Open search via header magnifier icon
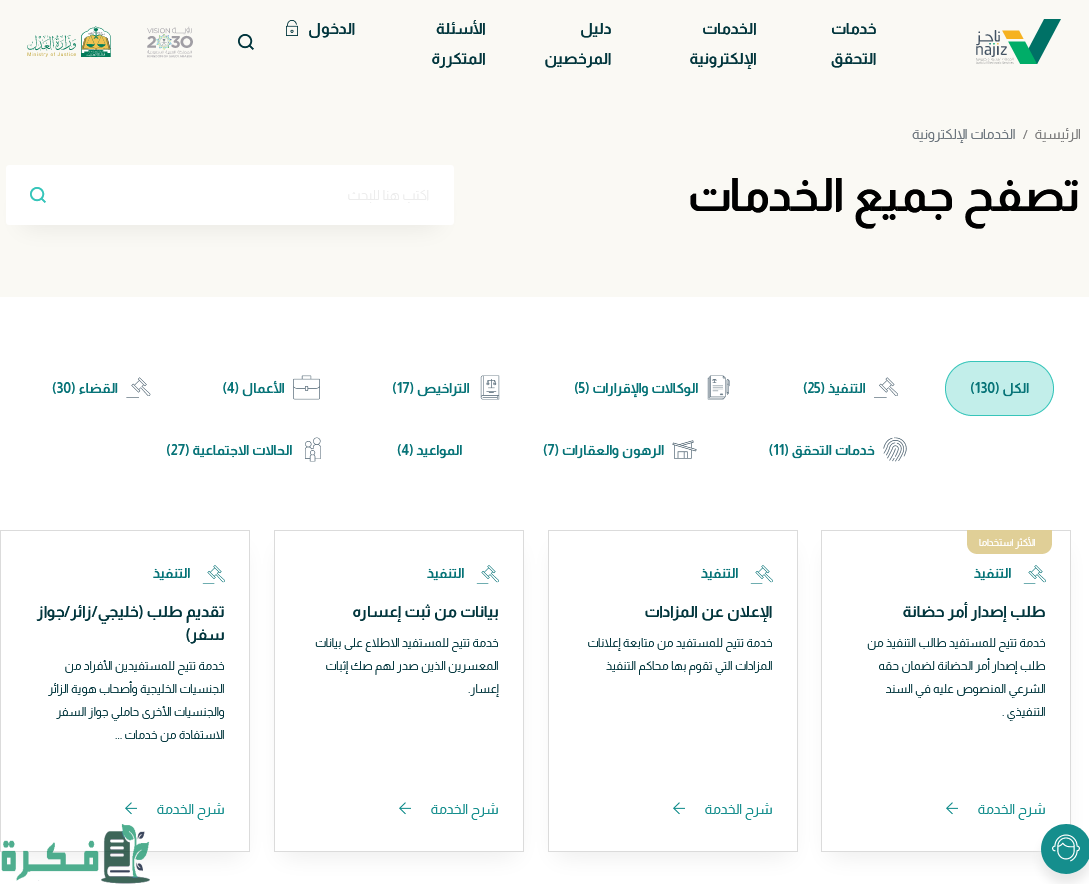Viewport: 1089px width, 884px height. pos(245,42)
